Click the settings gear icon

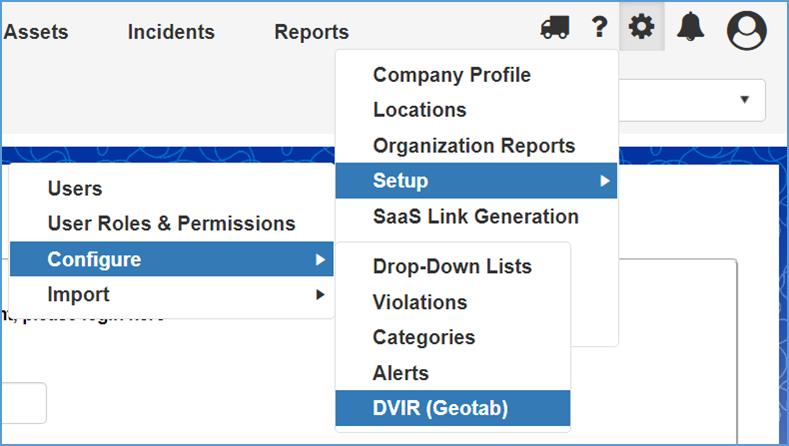click(x=641, y=28)
